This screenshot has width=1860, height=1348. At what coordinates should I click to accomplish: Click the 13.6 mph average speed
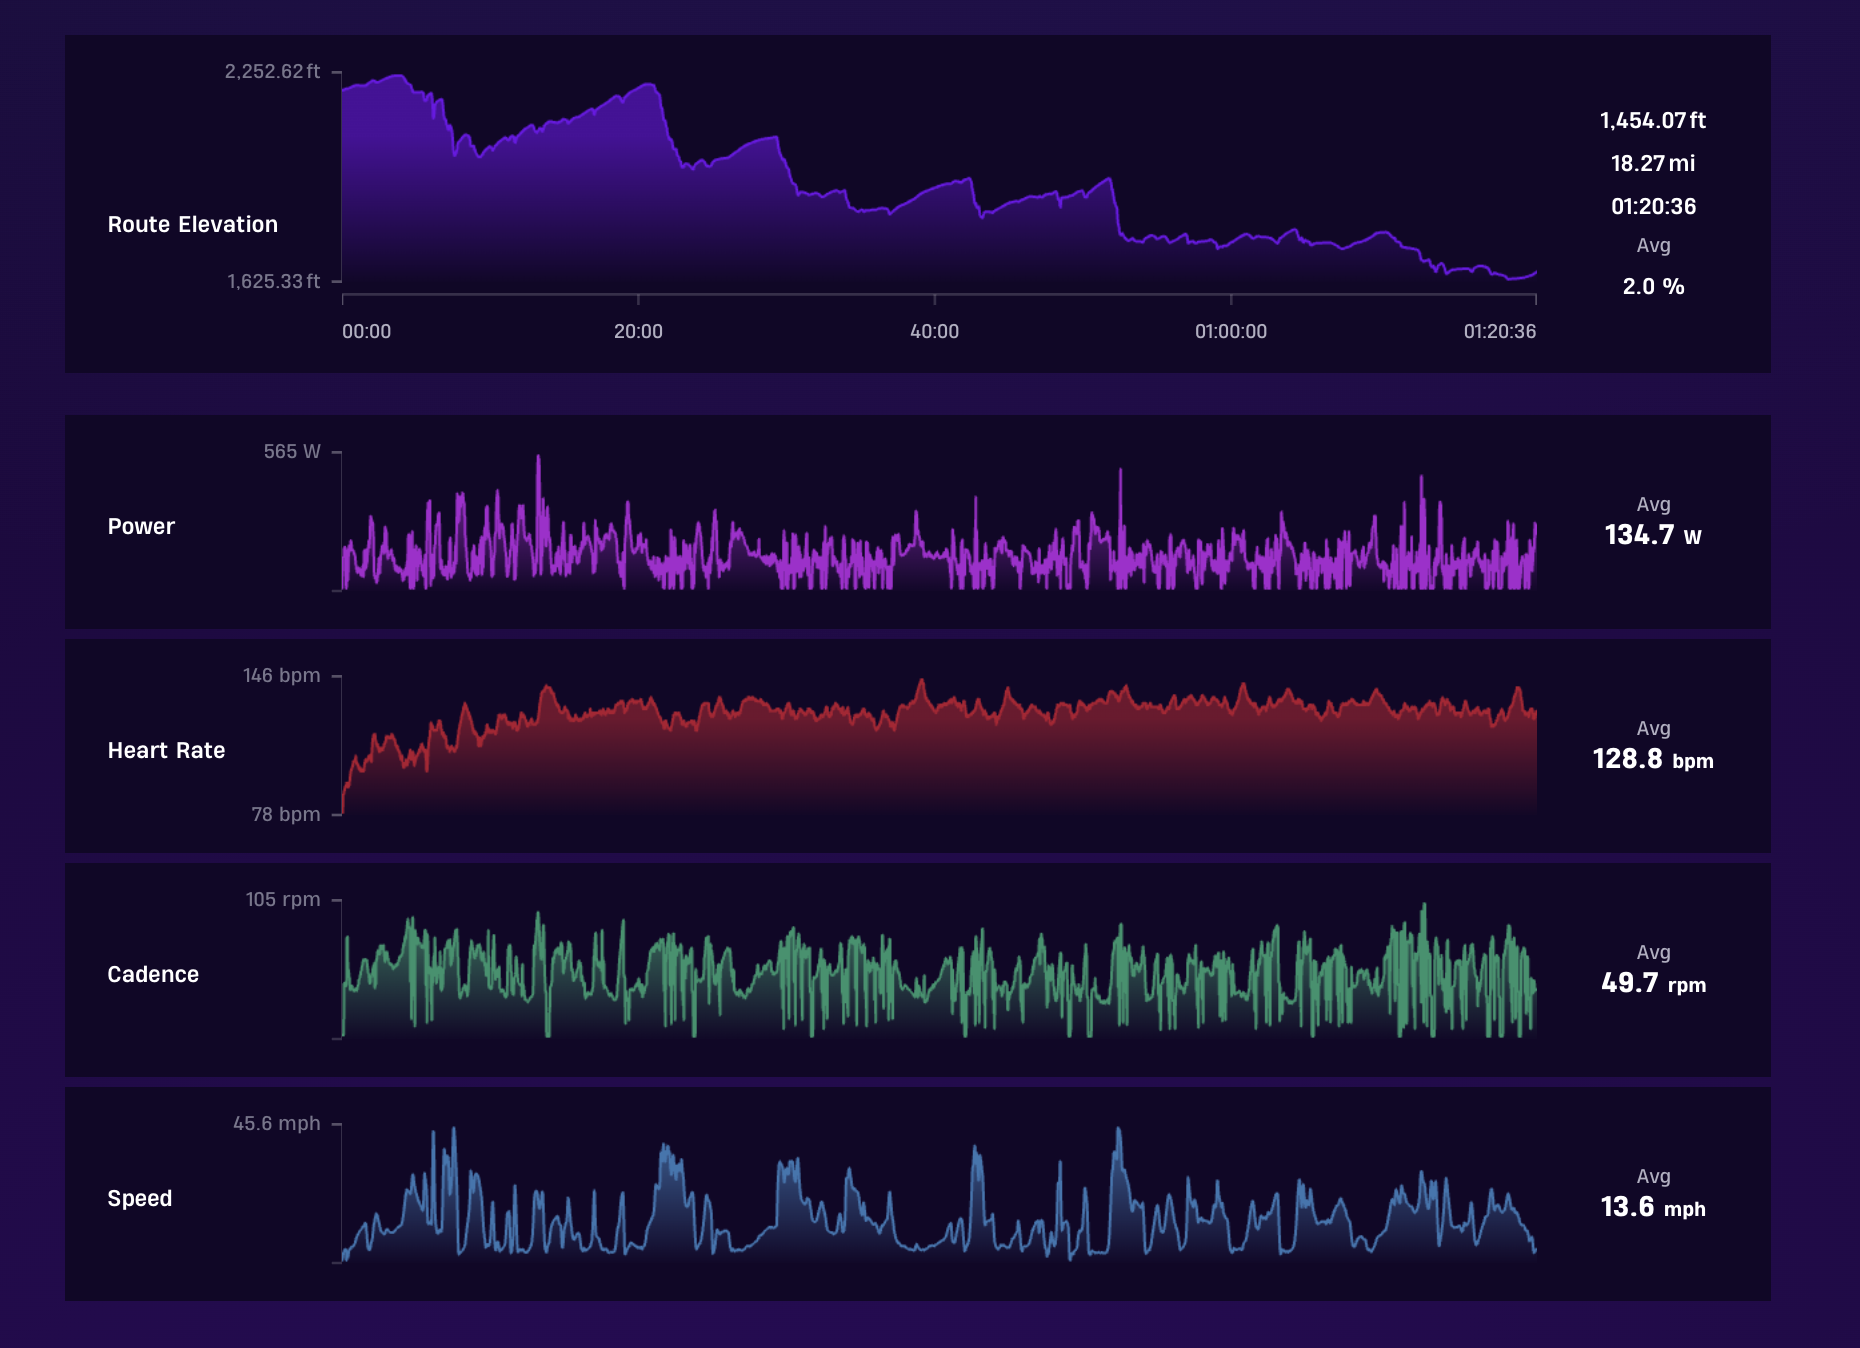tap(1653, 1207)
